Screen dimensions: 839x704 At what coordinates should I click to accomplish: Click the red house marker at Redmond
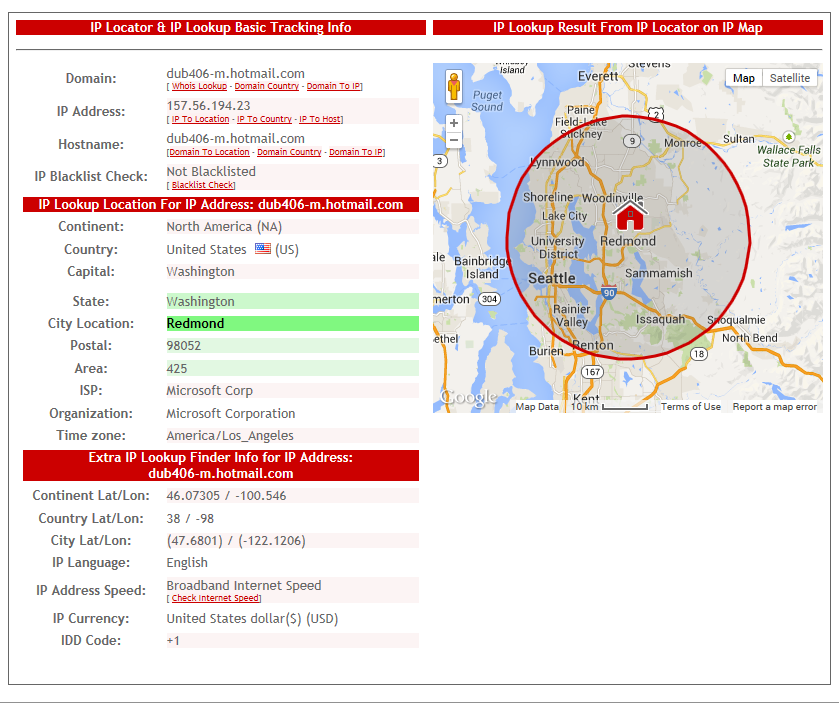[630, 216]
